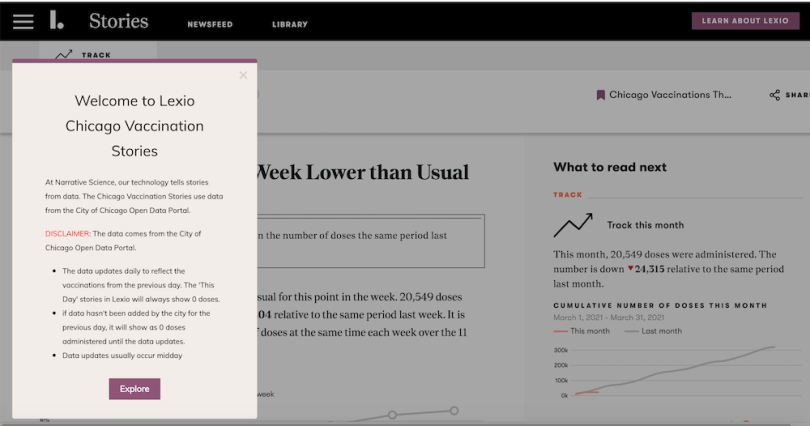Open the Chicago Vaccinations story dropdown
The width and height of the screenshot is (810, 426).
click(x=671, y=95)
